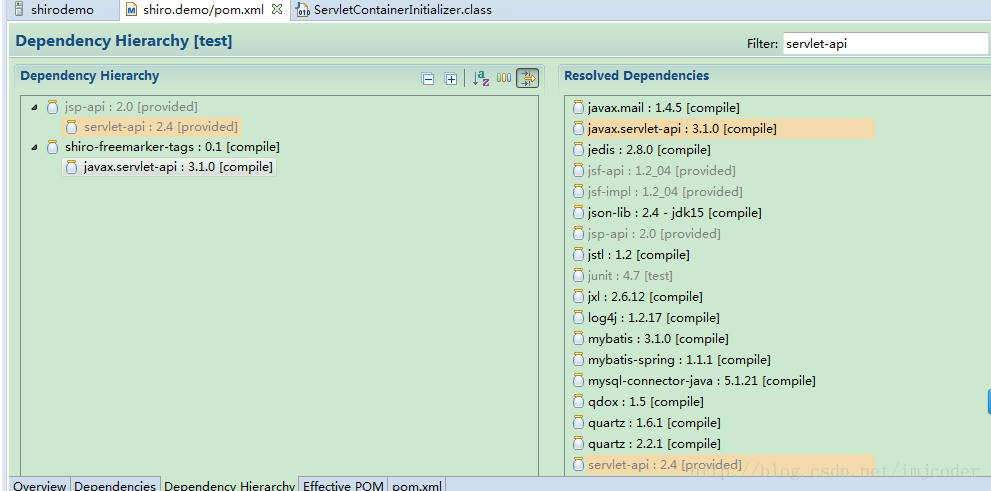The image size is (991, 491).
Task: Click jar icon next to junit
Action: pyautogui.click(x=578, y=276)
